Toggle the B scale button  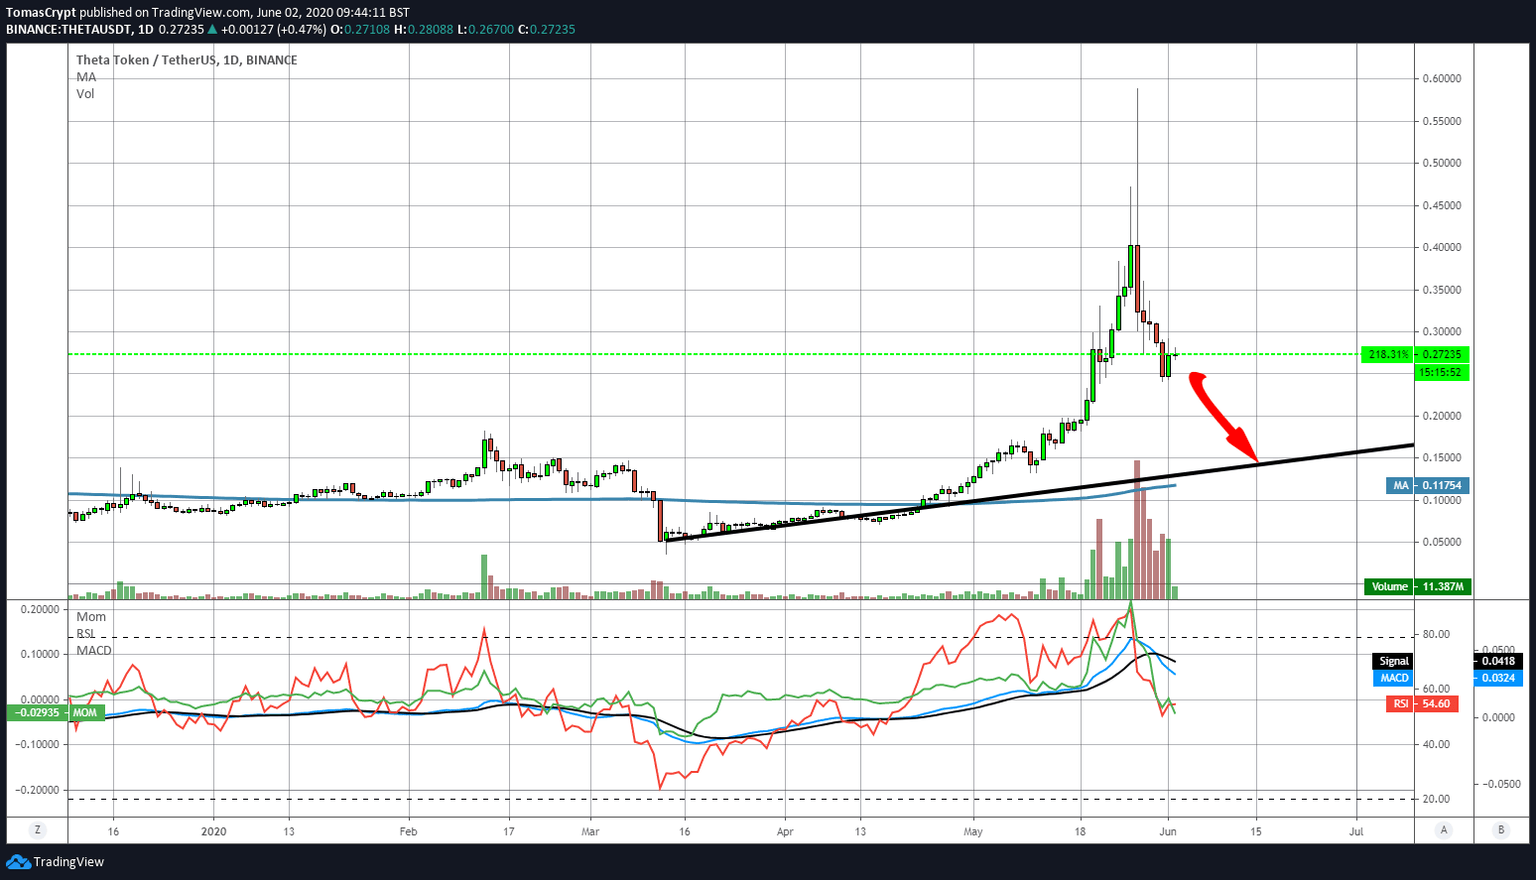pos(1500,830)
